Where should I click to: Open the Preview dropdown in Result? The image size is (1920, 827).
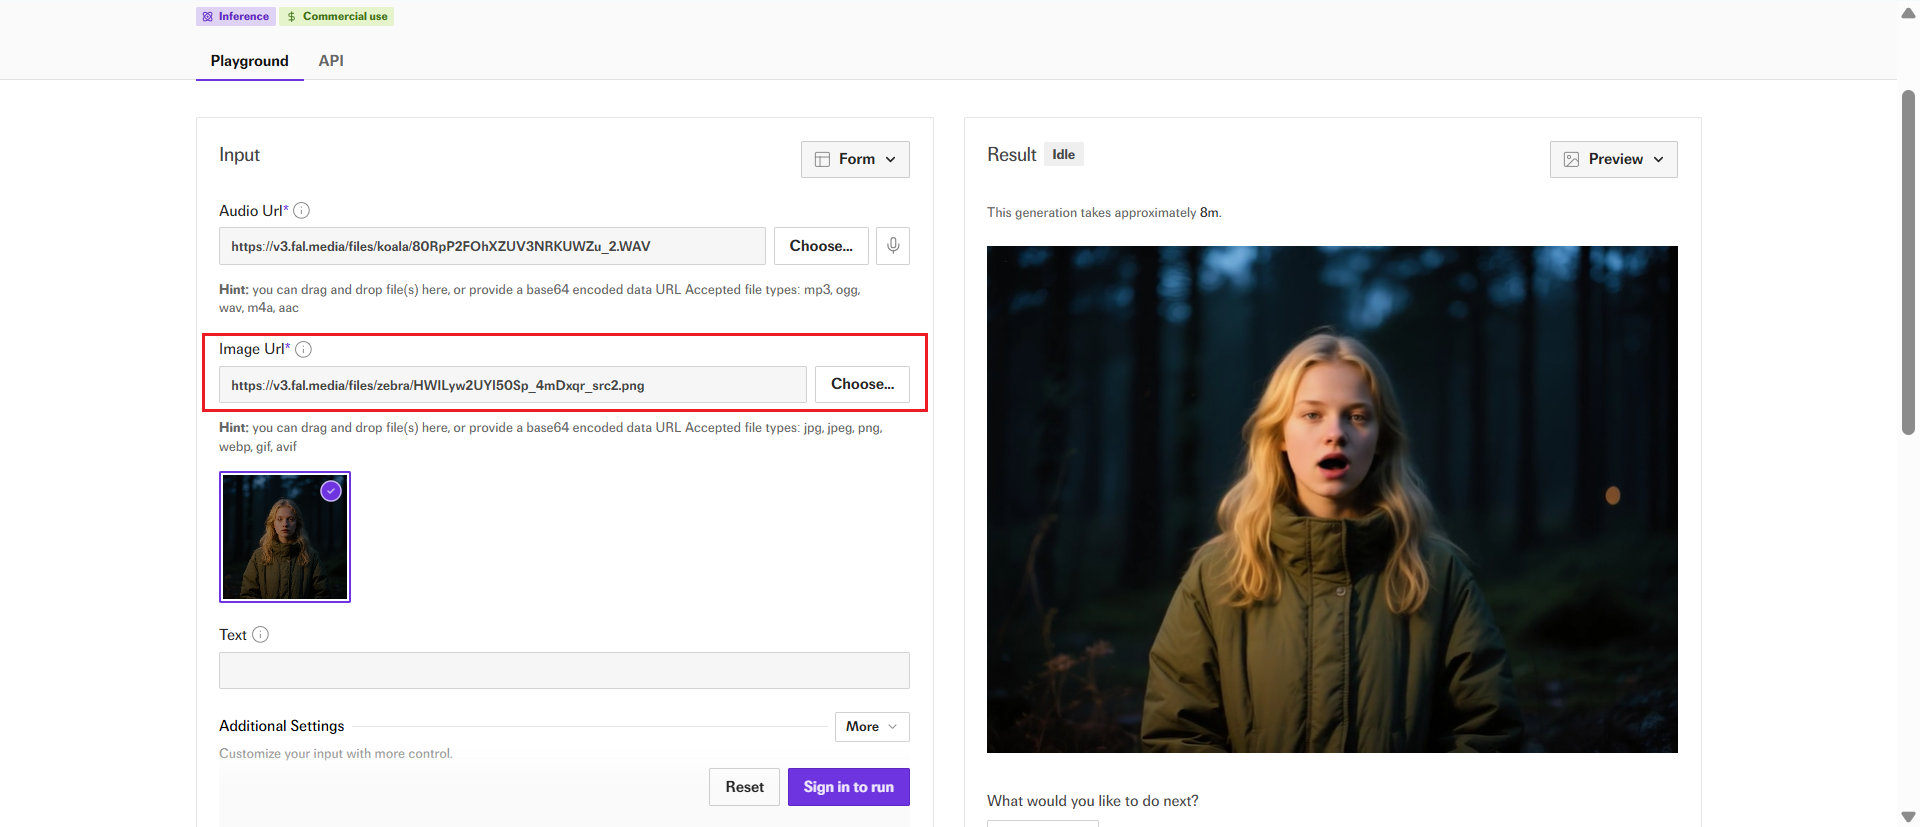(1613, 160)
